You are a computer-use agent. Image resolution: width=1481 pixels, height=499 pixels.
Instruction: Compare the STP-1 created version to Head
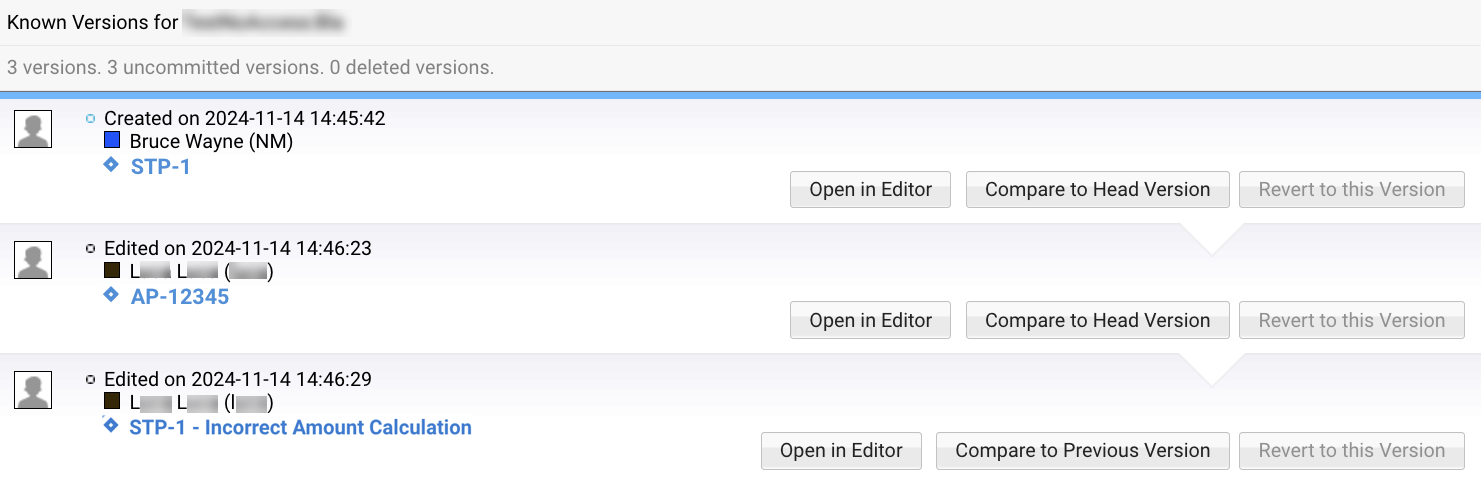(1097, 190)
